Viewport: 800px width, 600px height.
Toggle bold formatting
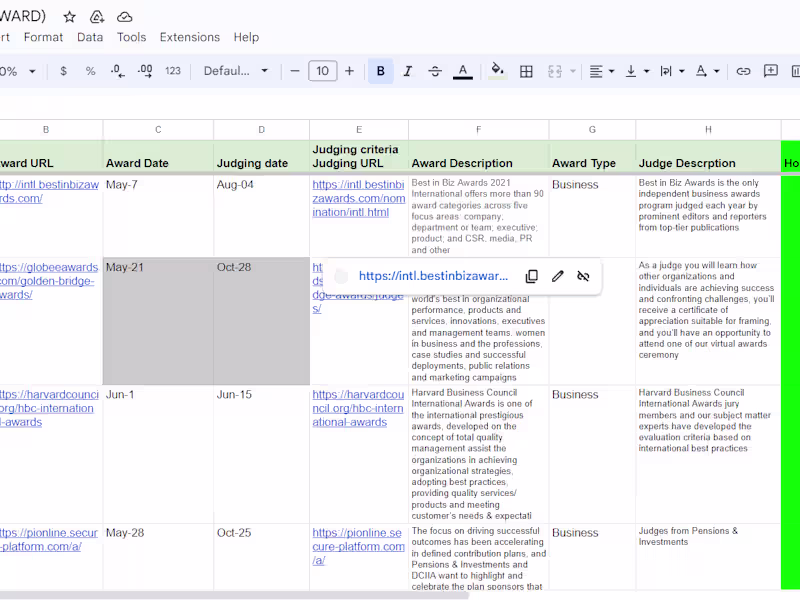click(380, 71)
